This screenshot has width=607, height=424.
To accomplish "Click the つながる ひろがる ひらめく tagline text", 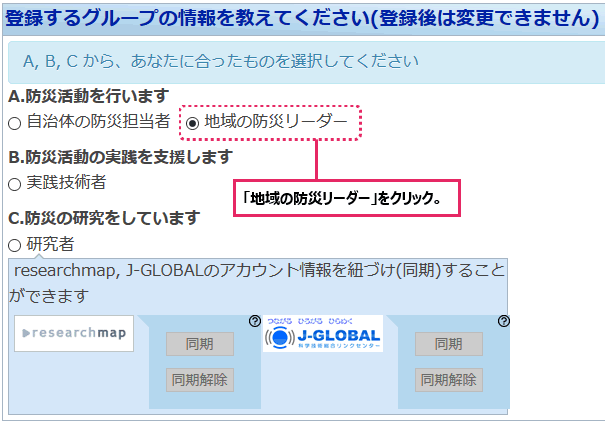I will coord(322,320).
